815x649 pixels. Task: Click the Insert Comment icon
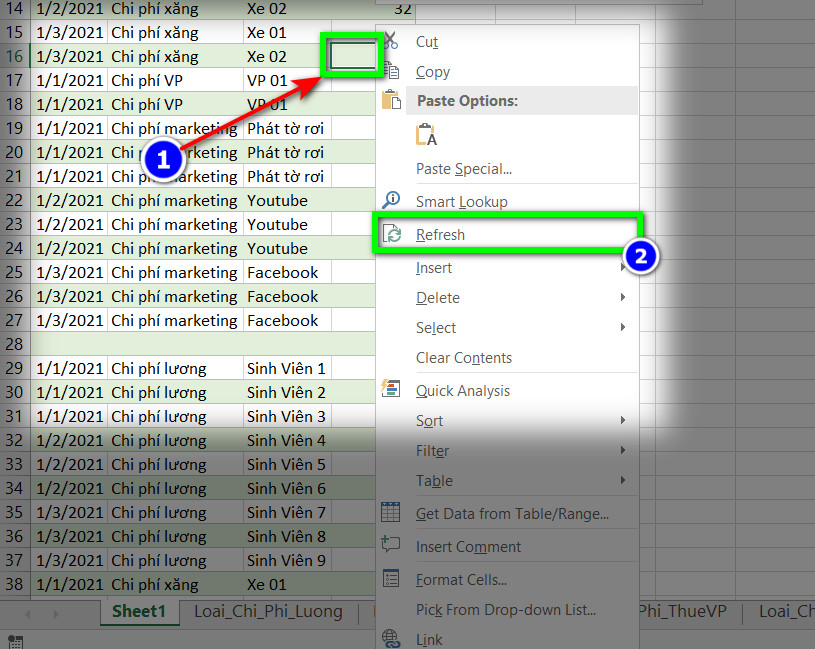(390, 545)
